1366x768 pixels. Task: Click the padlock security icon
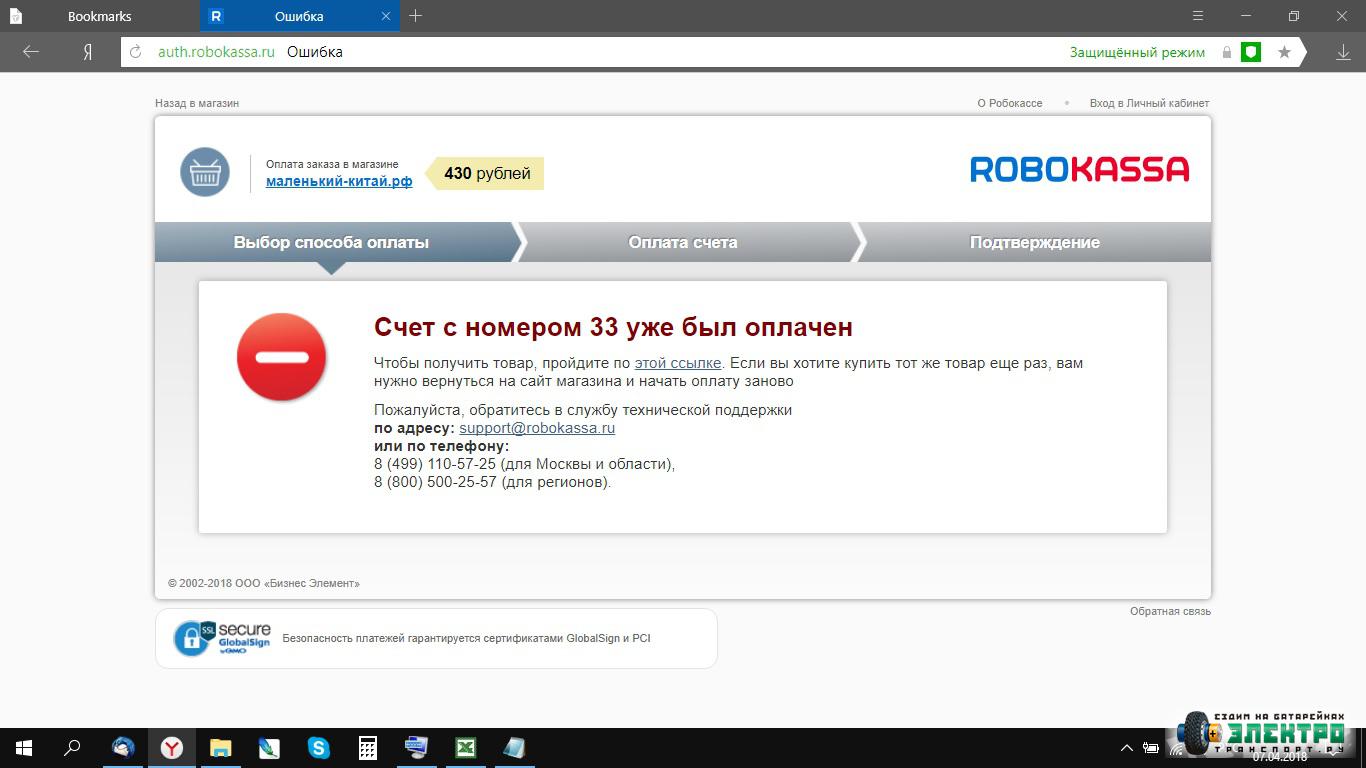coord(1227,52)
